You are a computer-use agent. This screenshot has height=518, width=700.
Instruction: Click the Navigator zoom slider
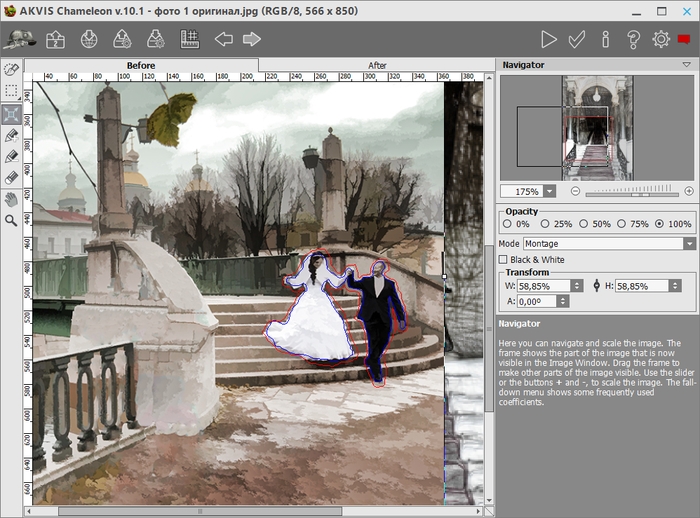(x=632, y=194)
